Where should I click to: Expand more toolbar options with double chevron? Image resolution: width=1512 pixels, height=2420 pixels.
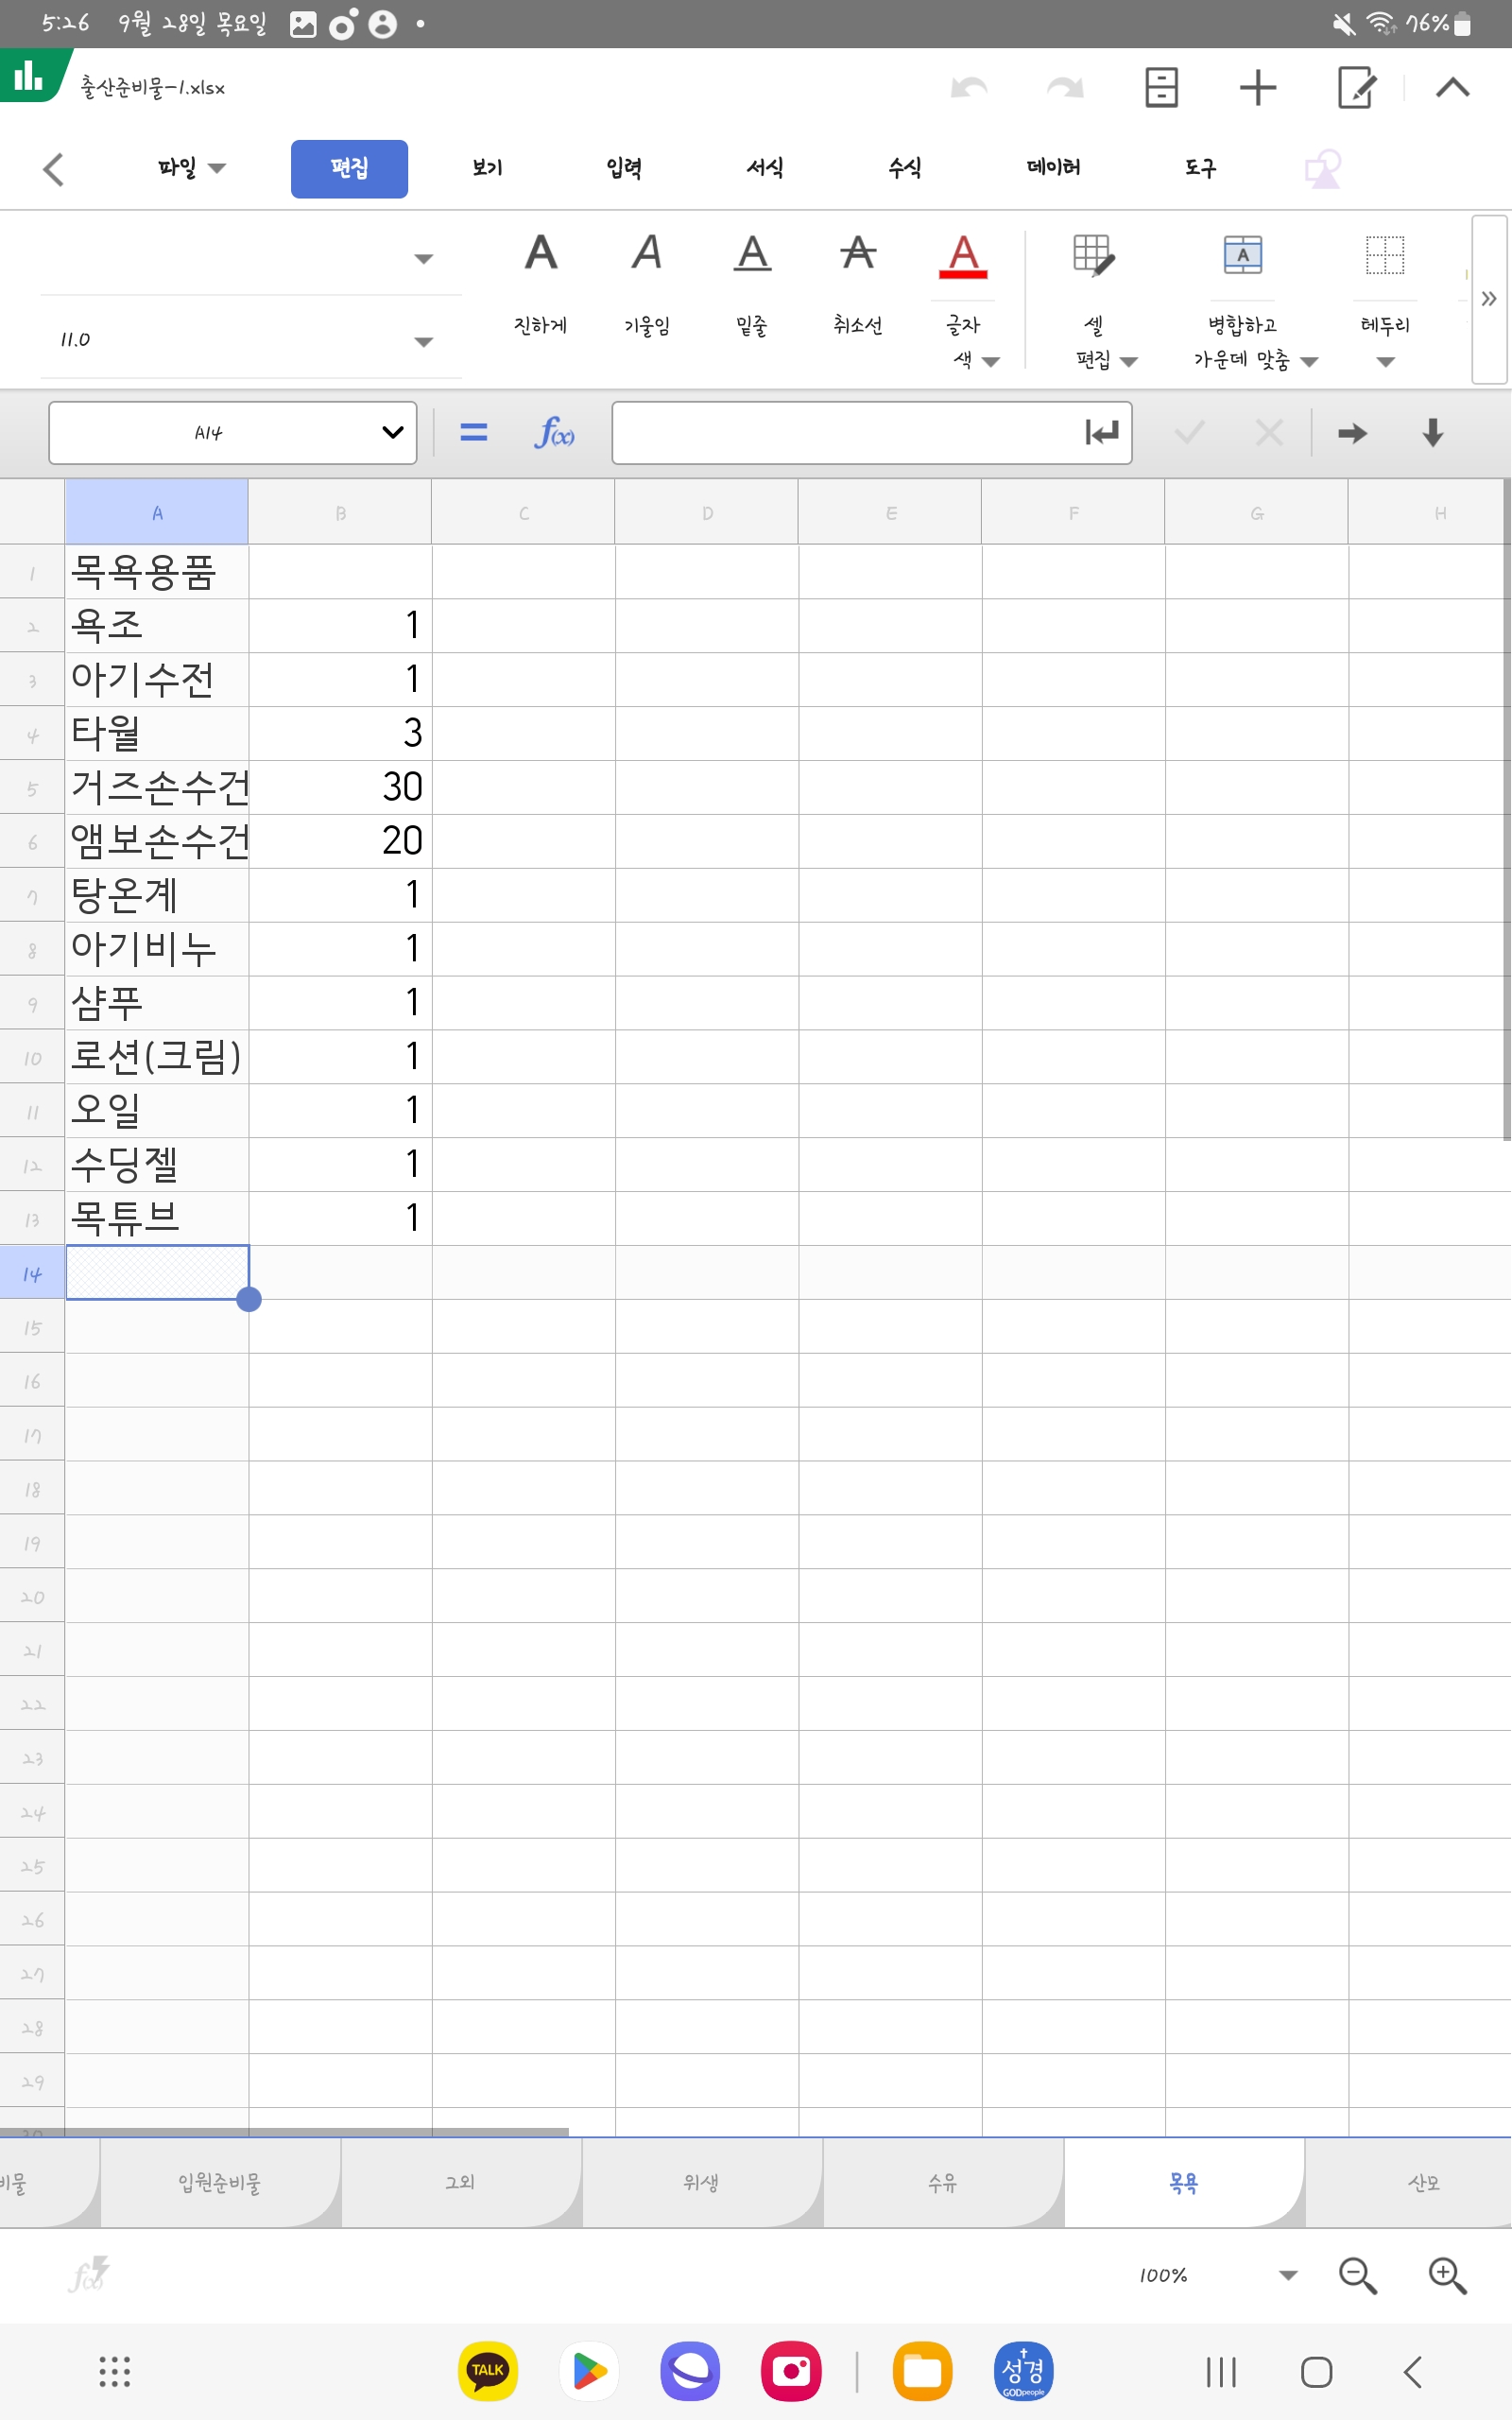(x=1488, y=299)
